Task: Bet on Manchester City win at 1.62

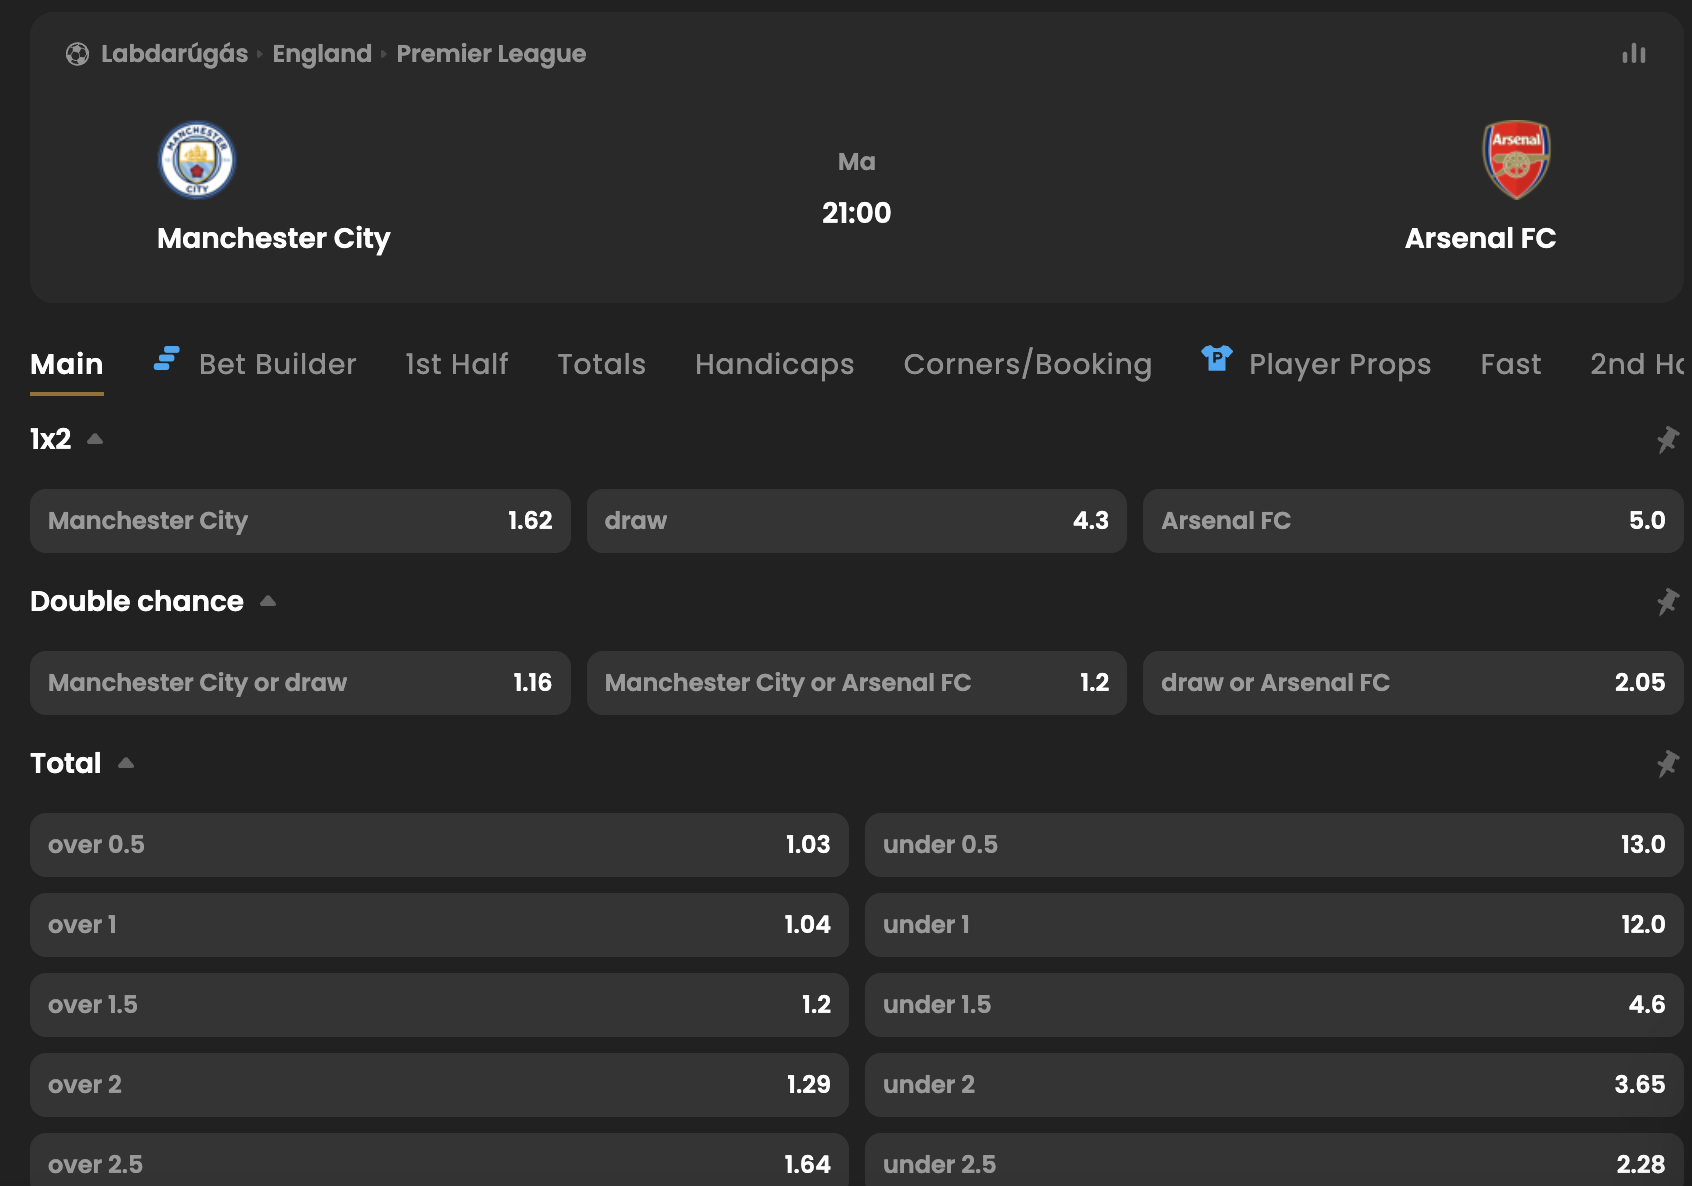Action: pyautogui.click(x=300, y=521)
